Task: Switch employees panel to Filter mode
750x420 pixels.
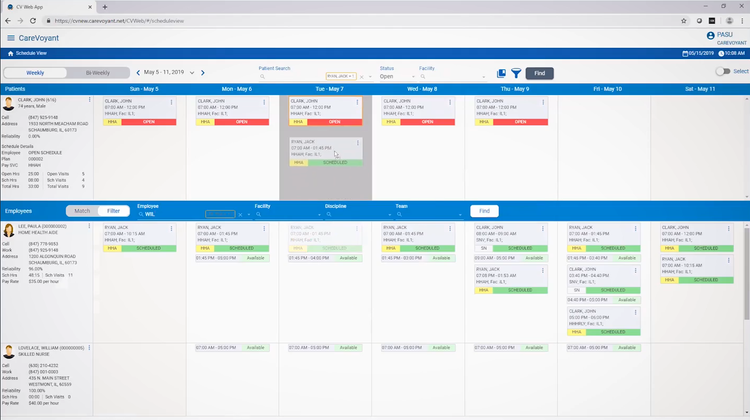Action: click(x=113, y=211)
